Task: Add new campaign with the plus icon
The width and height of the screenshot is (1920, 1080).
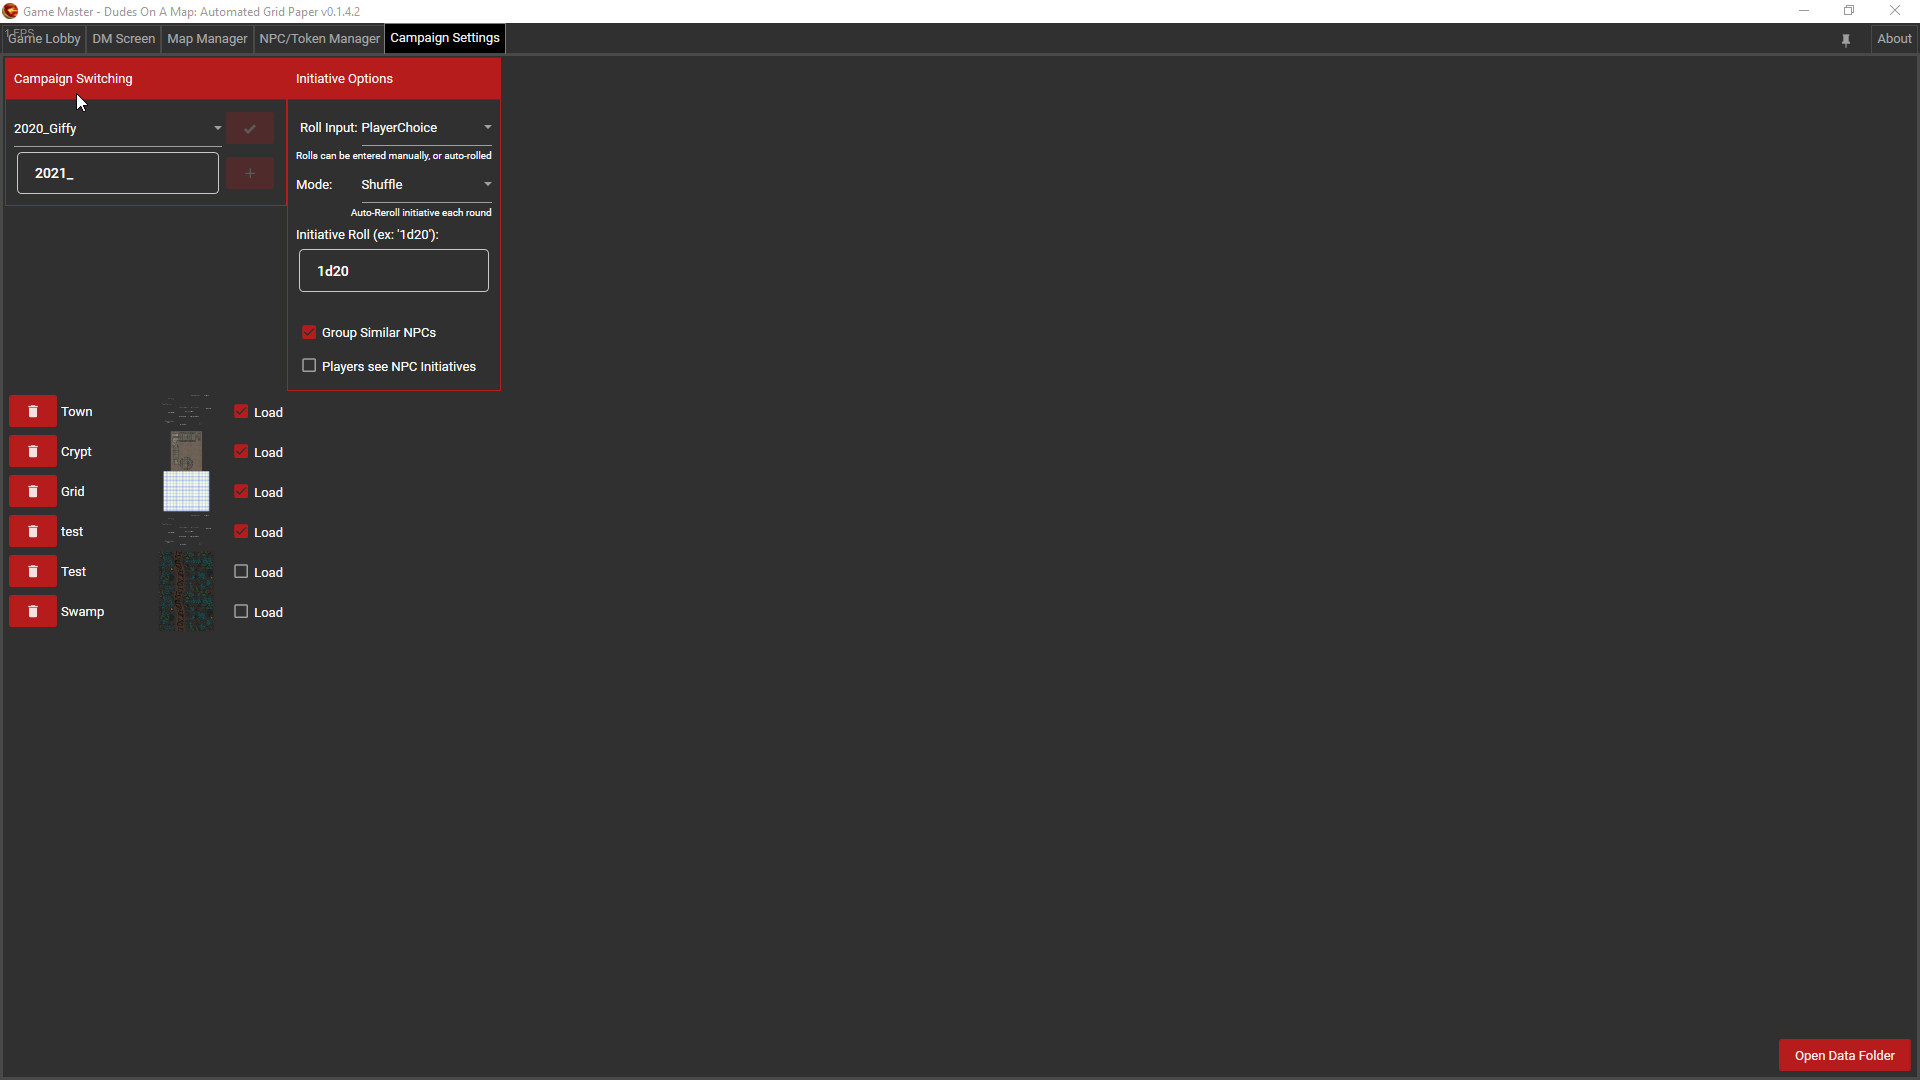Action: [x=249, y=172]
